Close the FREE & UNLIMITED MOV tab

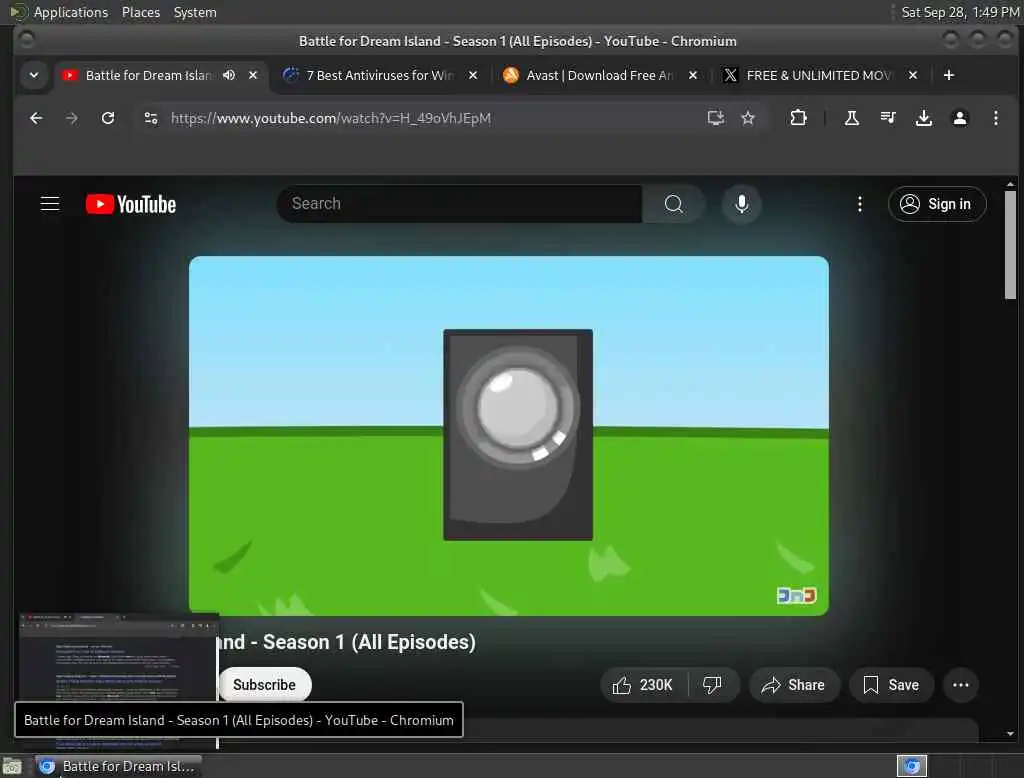913,75
